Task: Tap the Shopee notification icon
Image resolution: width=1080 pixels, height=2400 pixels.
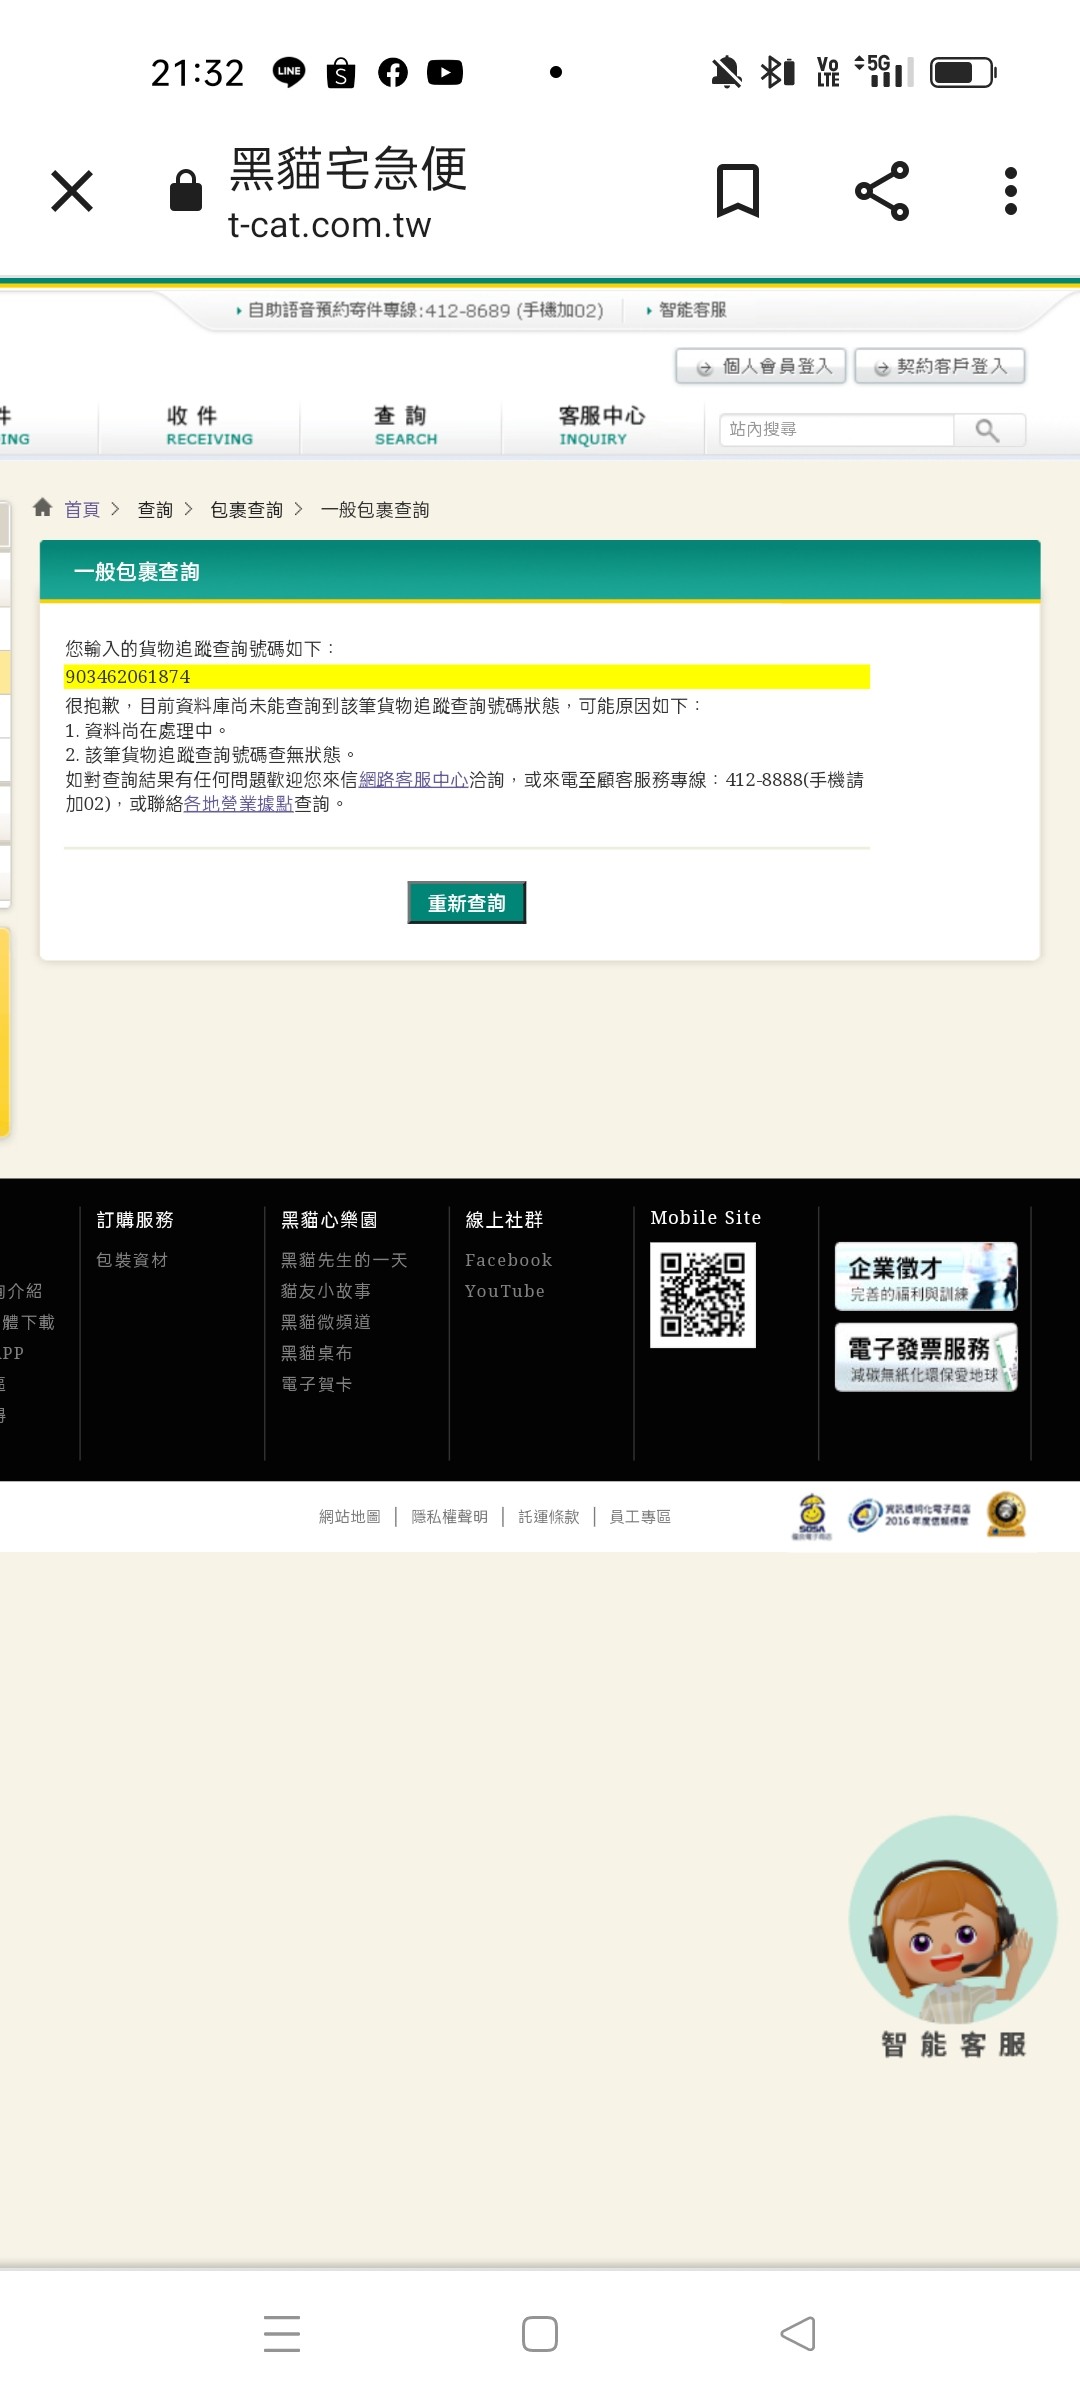Action: pyautogui.click(x=341, y=72)
